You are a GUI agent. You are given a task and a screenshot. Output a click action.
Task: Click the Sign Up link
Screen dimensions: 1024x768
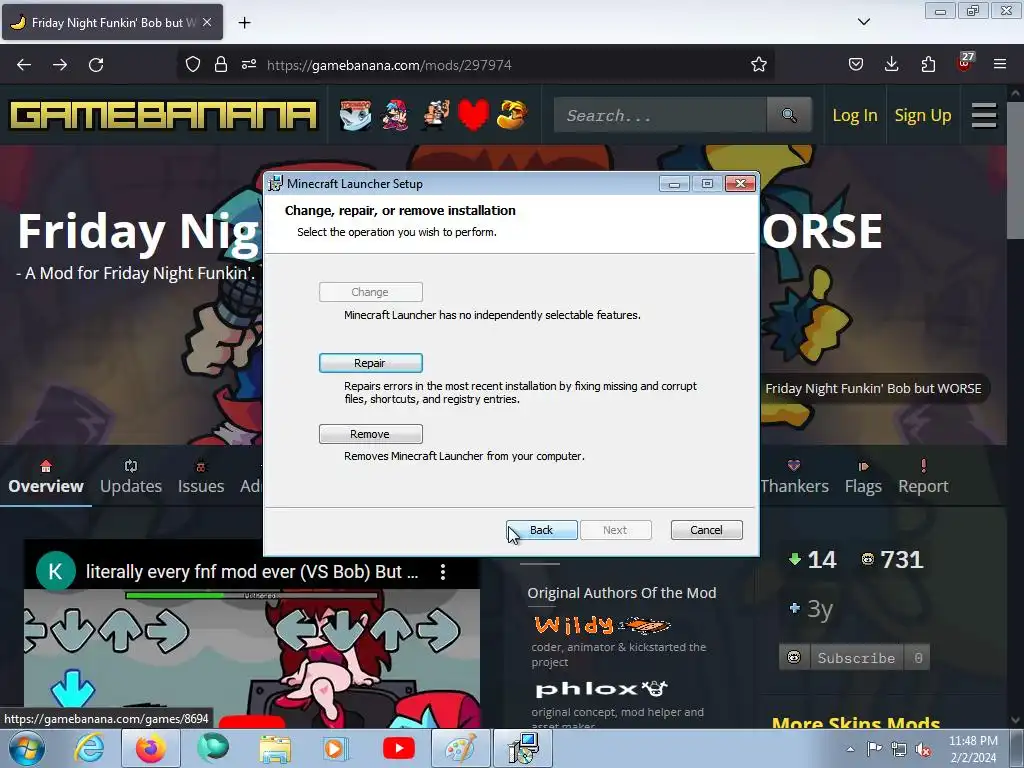click(x=922, y=116)
